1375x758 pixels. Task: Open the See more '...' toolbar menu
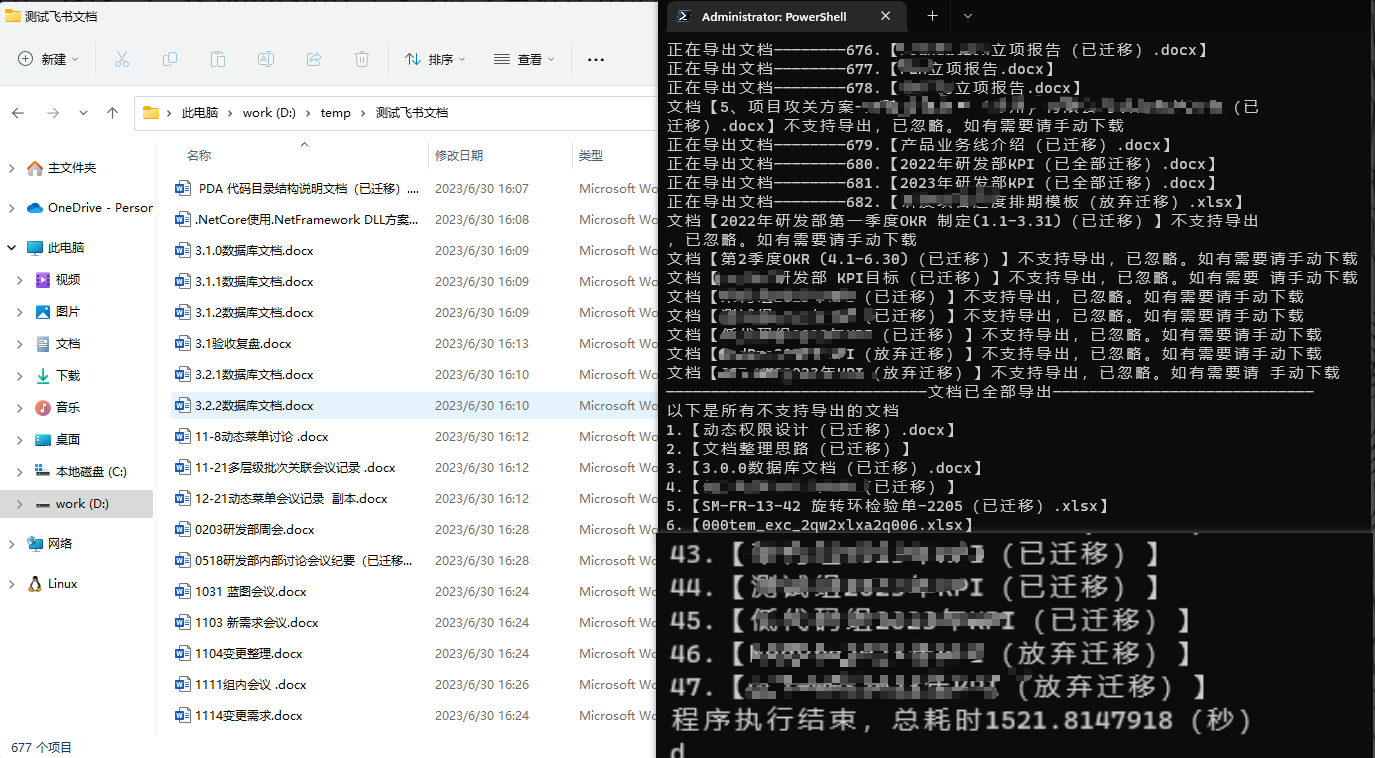(x=595, y=60)
